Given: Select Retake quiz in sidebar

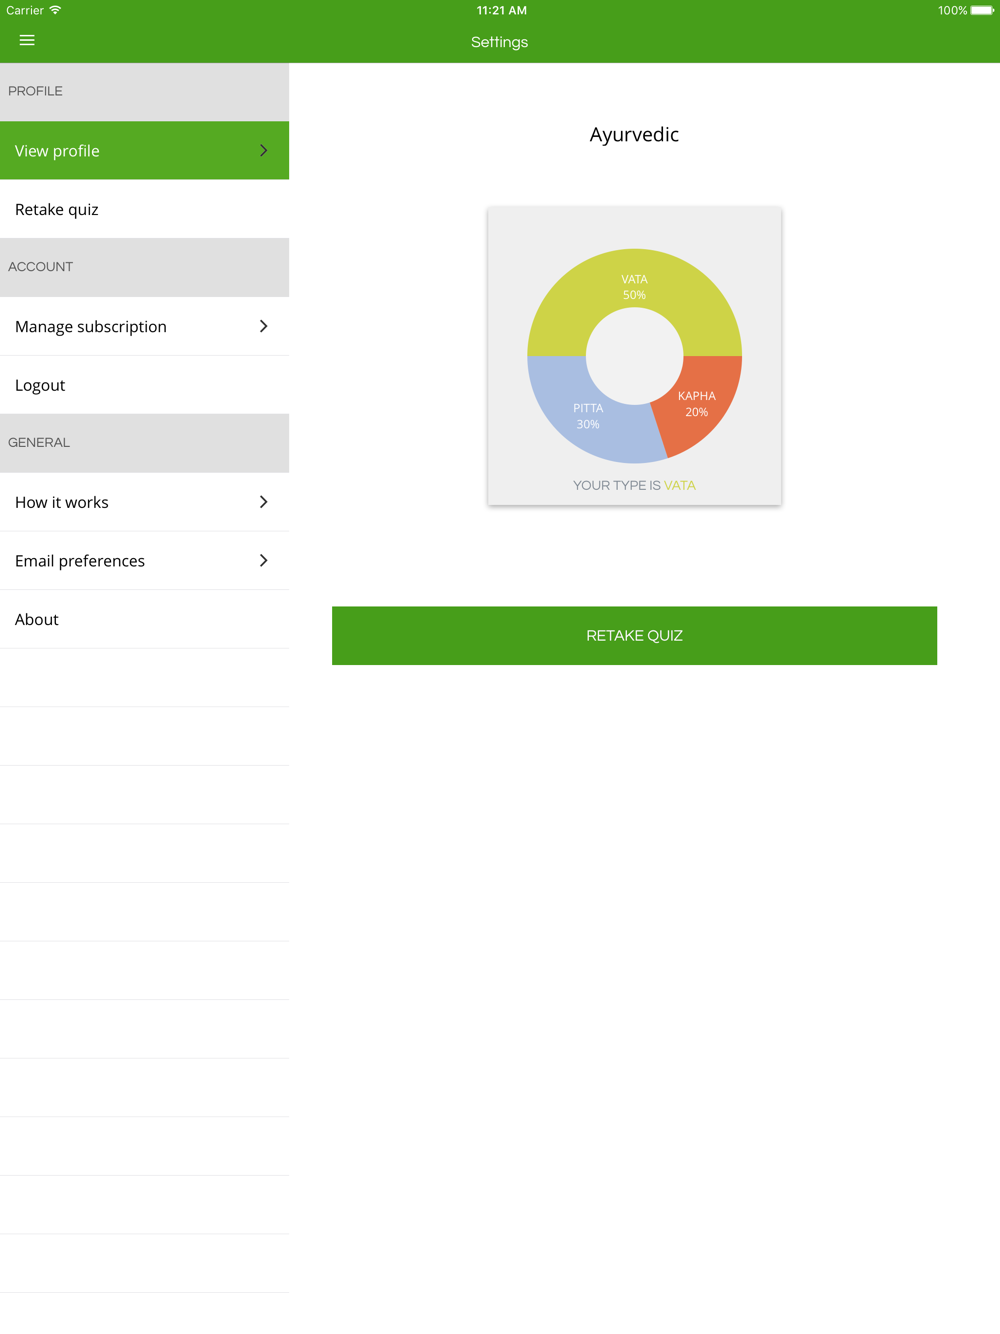Looking at the screenshot, I should coord(144,209).
